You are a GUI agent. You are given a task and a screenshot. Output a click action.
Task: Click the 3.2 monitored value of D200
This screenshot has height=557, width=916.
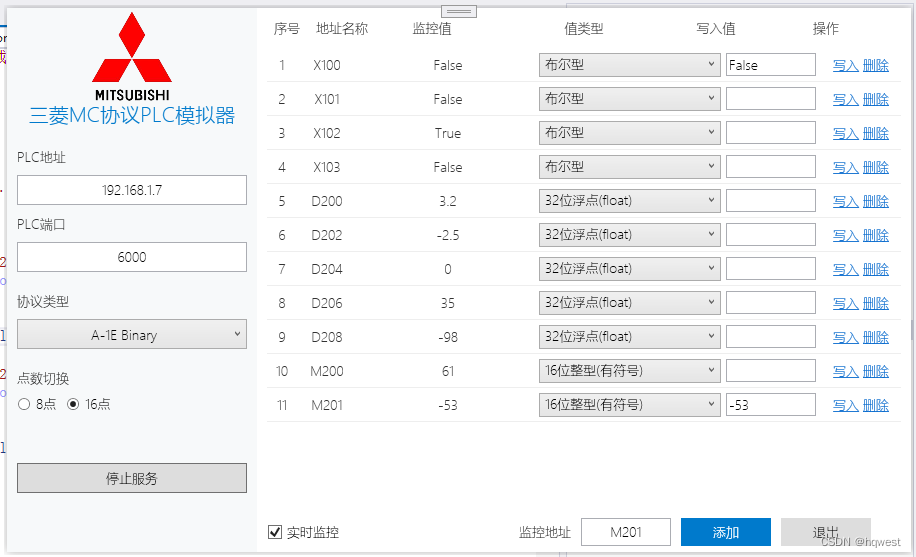[447, 201]
